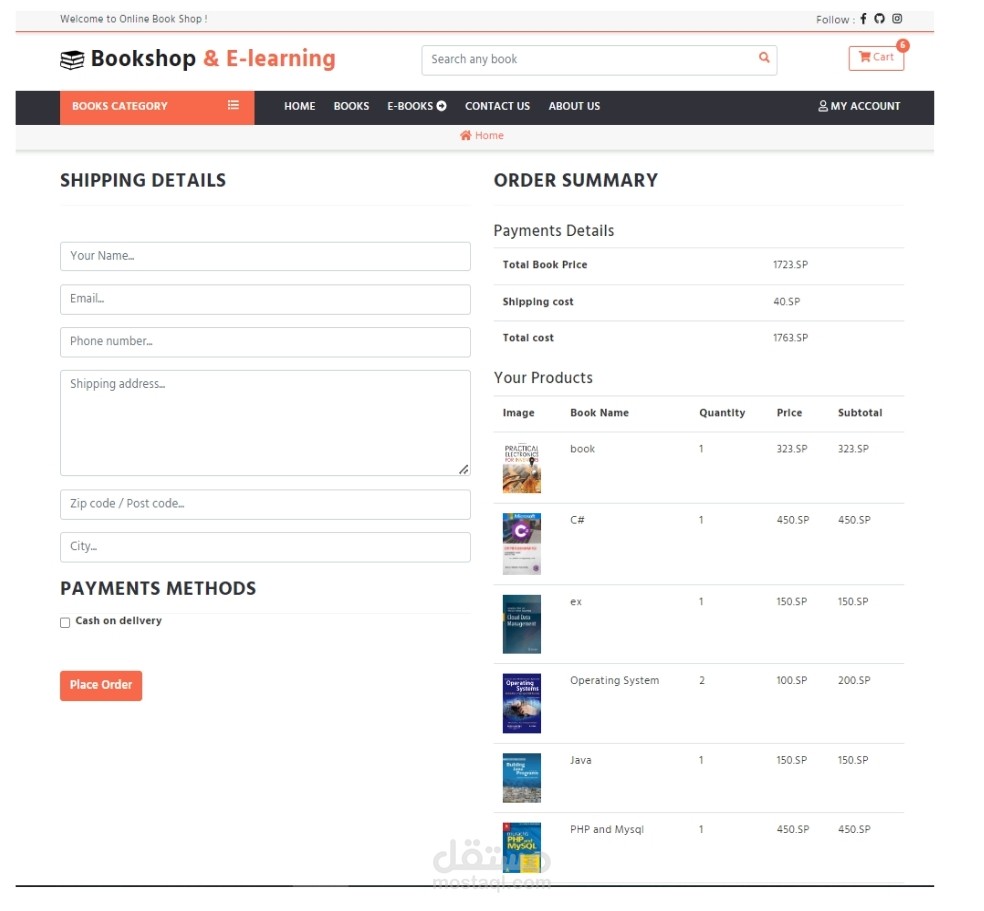Open the Operating Systems cover thumbnail
Viewport: 984px width, 911px height.
[521, 703]
